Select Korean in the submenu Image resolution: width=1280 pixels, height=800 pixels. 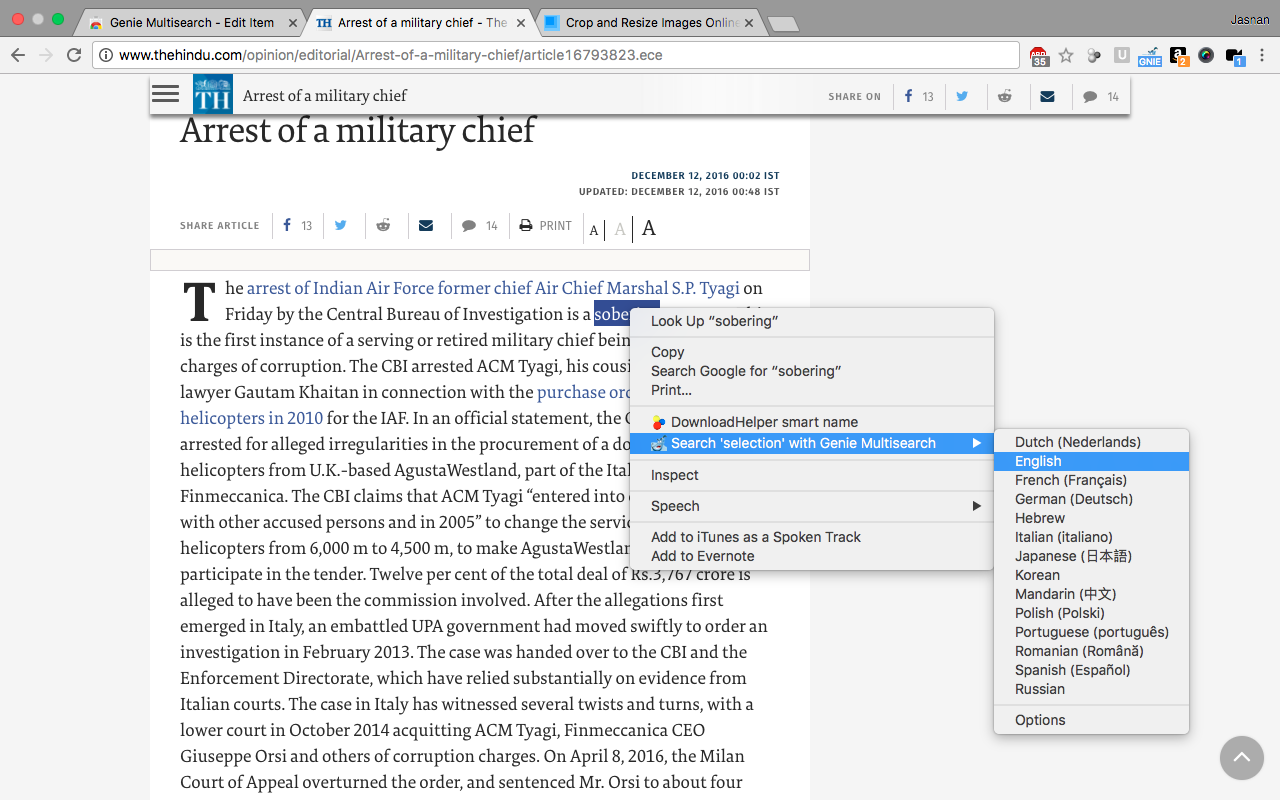click(1091, 575)
